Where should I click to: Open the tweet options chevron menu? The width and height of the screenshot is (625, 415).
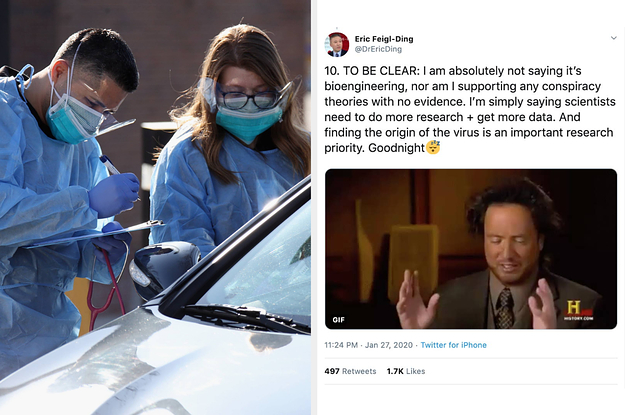(613, 38)
